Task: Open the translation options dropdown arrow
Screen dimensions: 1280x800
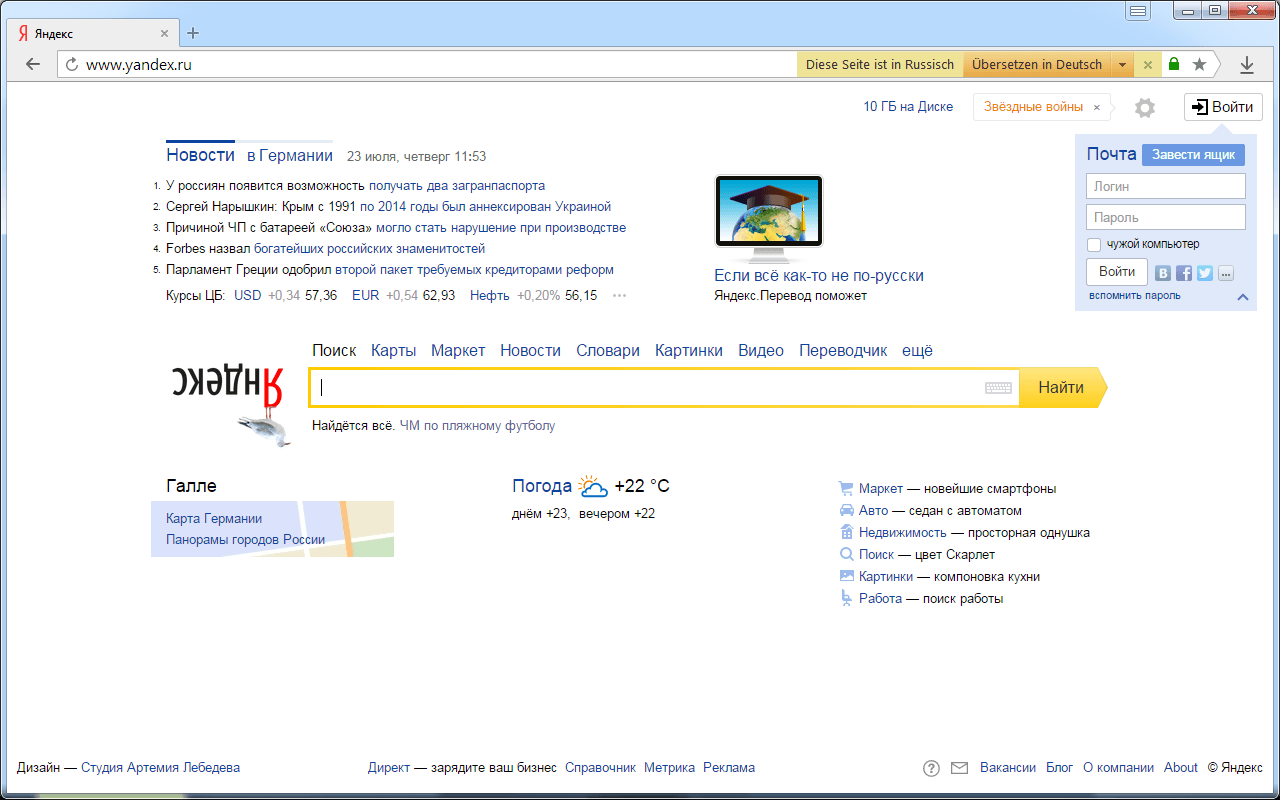Action: (1123, 65)
